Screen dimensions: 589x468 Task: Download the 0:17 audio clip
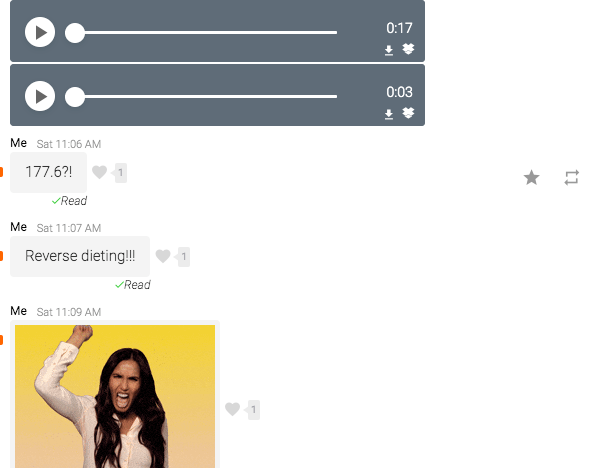(x=389, y=50)
